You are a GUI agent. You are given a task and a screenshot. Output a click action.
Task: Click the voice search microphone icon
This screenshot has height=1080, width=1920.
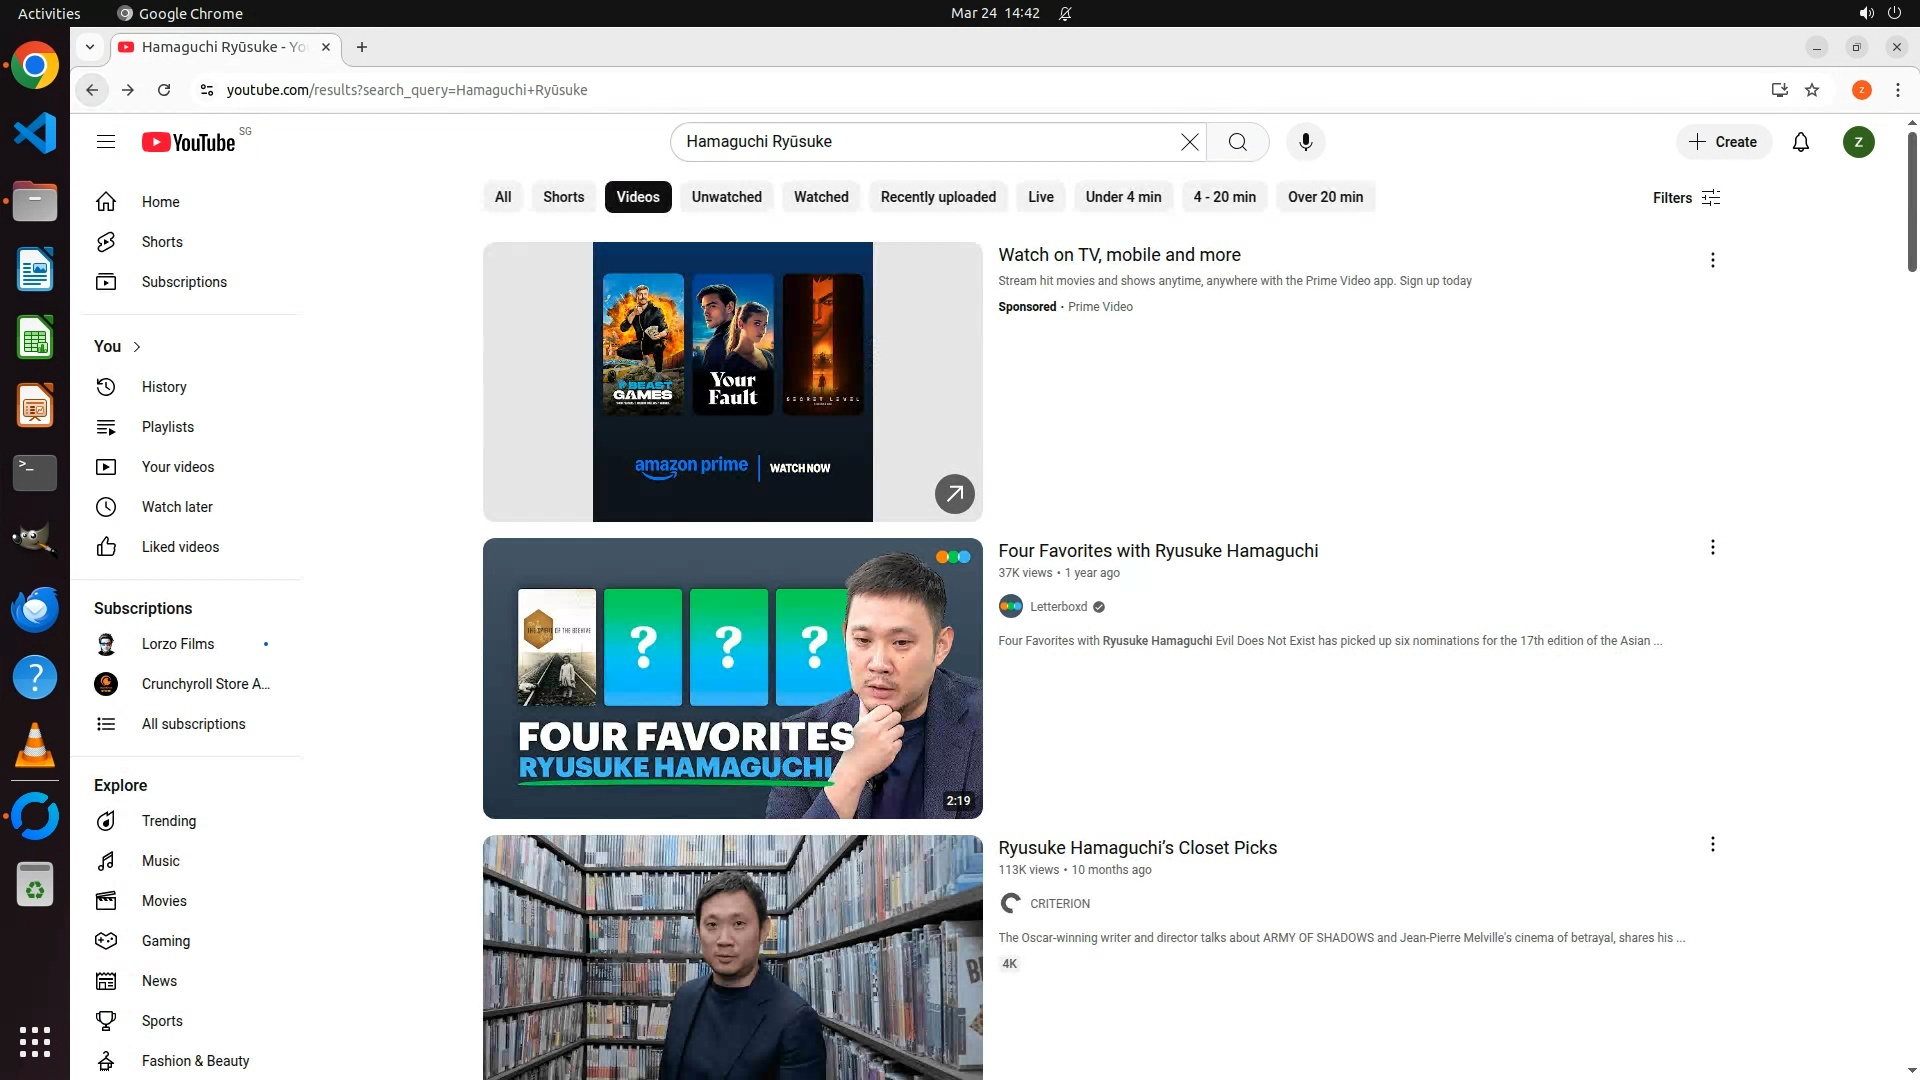(1305, 142)
